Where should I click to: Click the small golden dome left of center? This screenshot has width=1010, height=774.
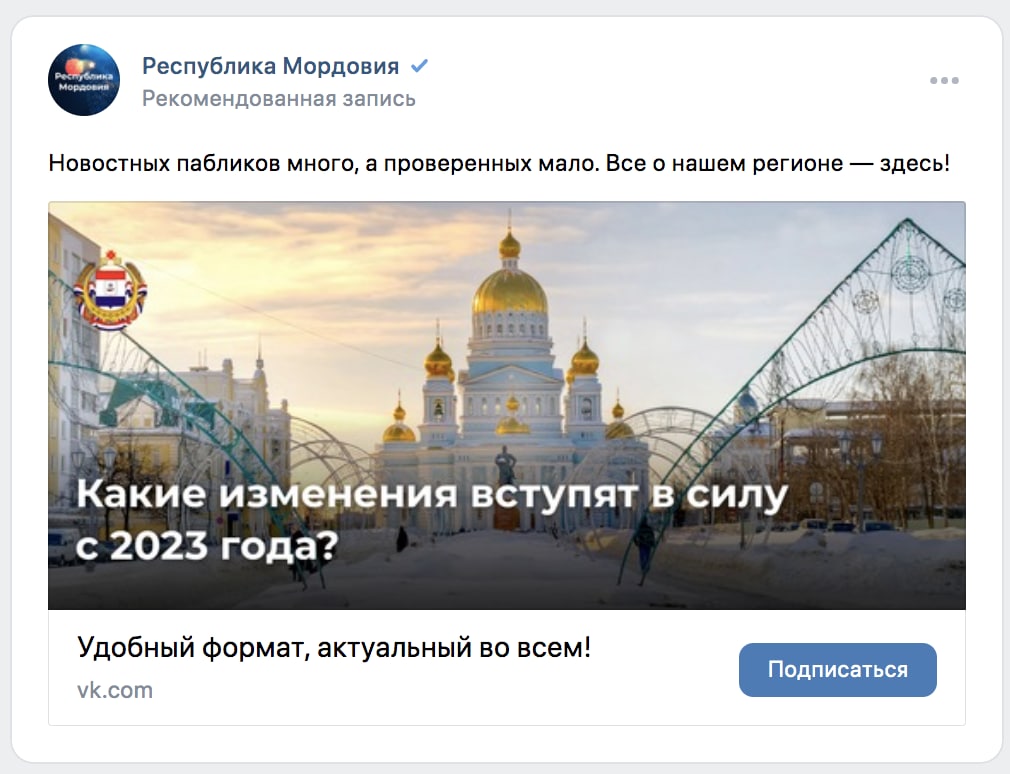pos(439,361)
